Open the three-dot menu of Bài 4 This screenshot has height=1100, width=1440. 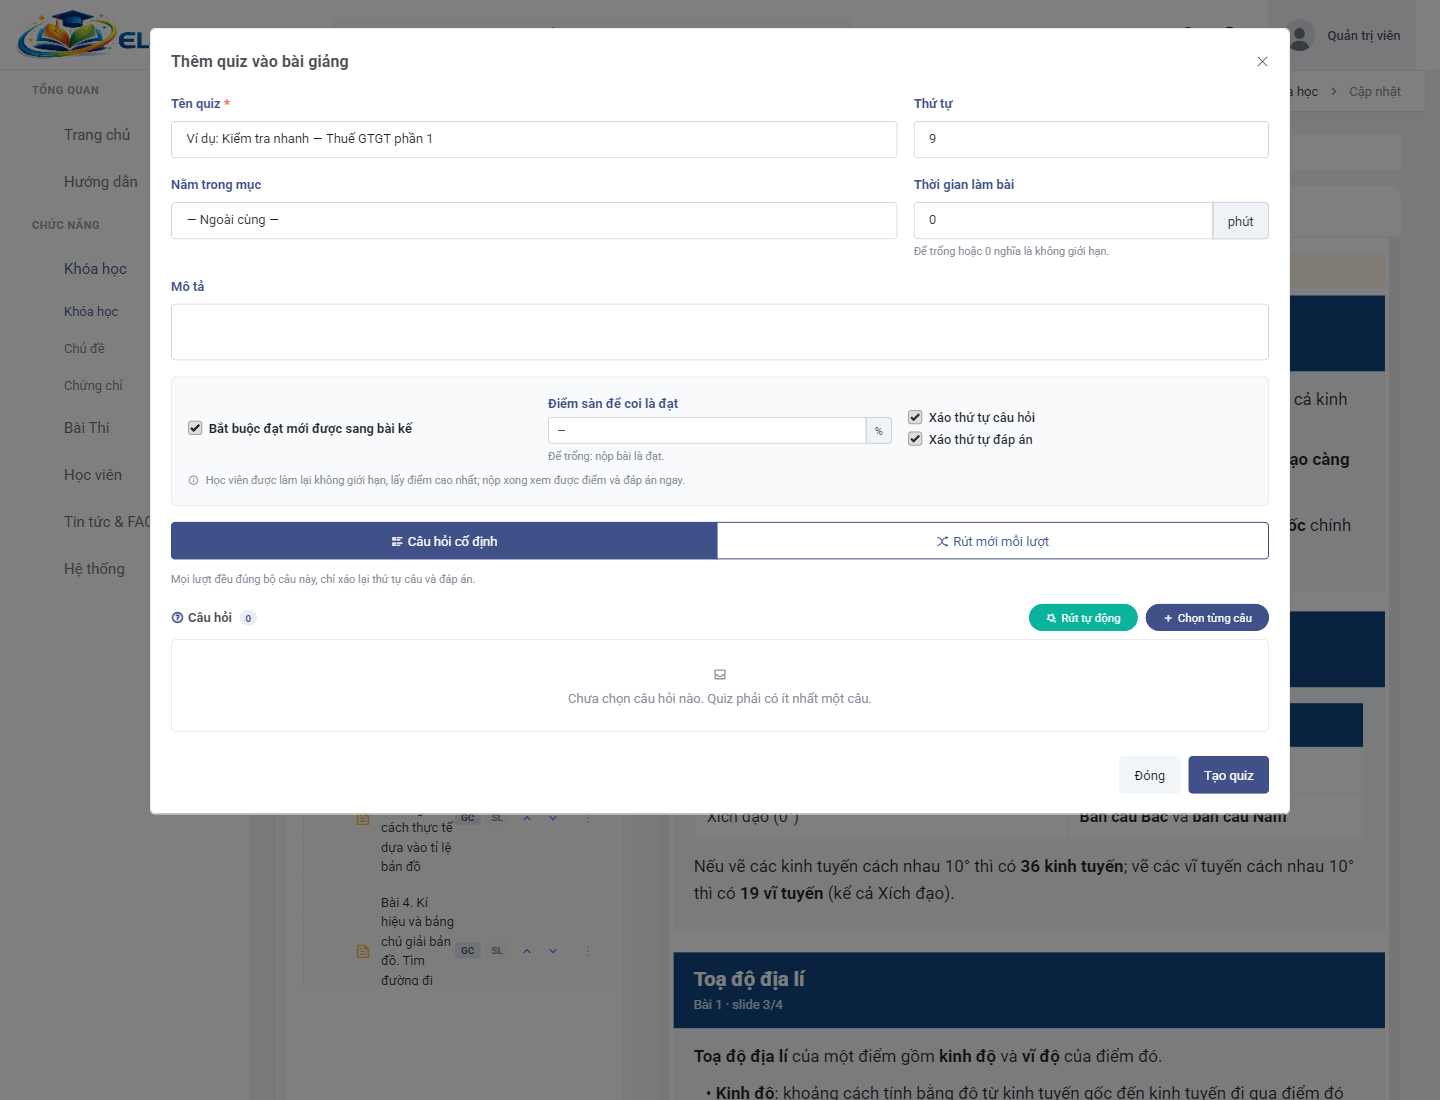pos(588,951)
